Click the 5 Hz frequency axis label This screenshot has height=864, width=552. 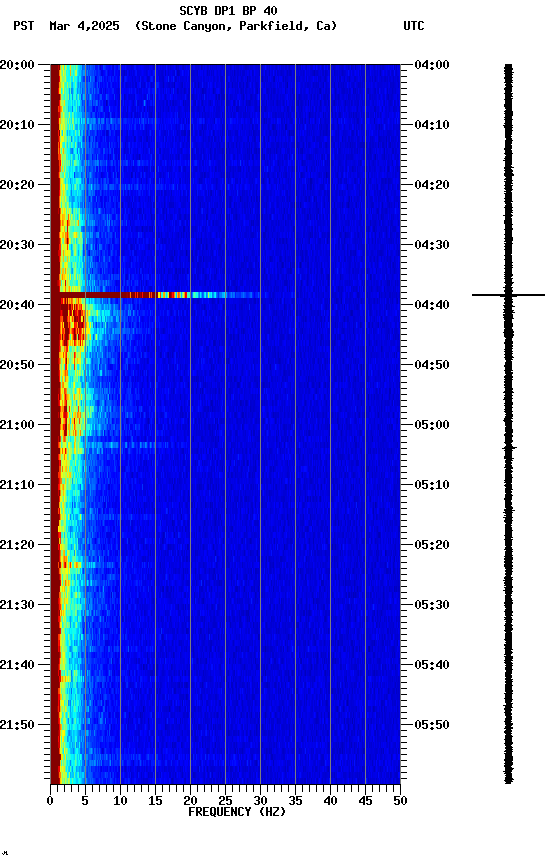(x=85, y=802)
